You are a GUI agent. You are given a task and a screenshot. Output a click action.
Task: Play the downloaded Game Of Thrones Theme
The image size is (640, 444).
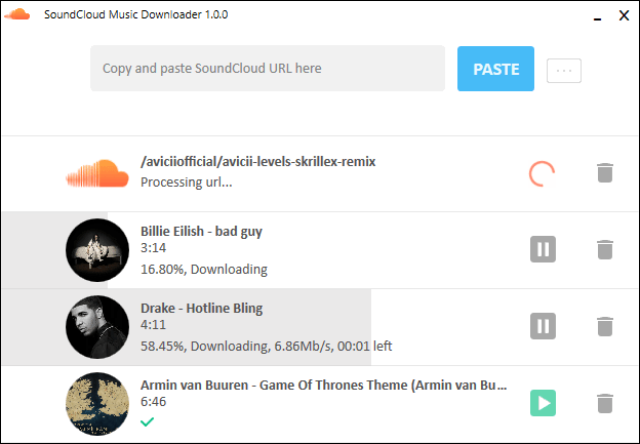tap(543, 403)
